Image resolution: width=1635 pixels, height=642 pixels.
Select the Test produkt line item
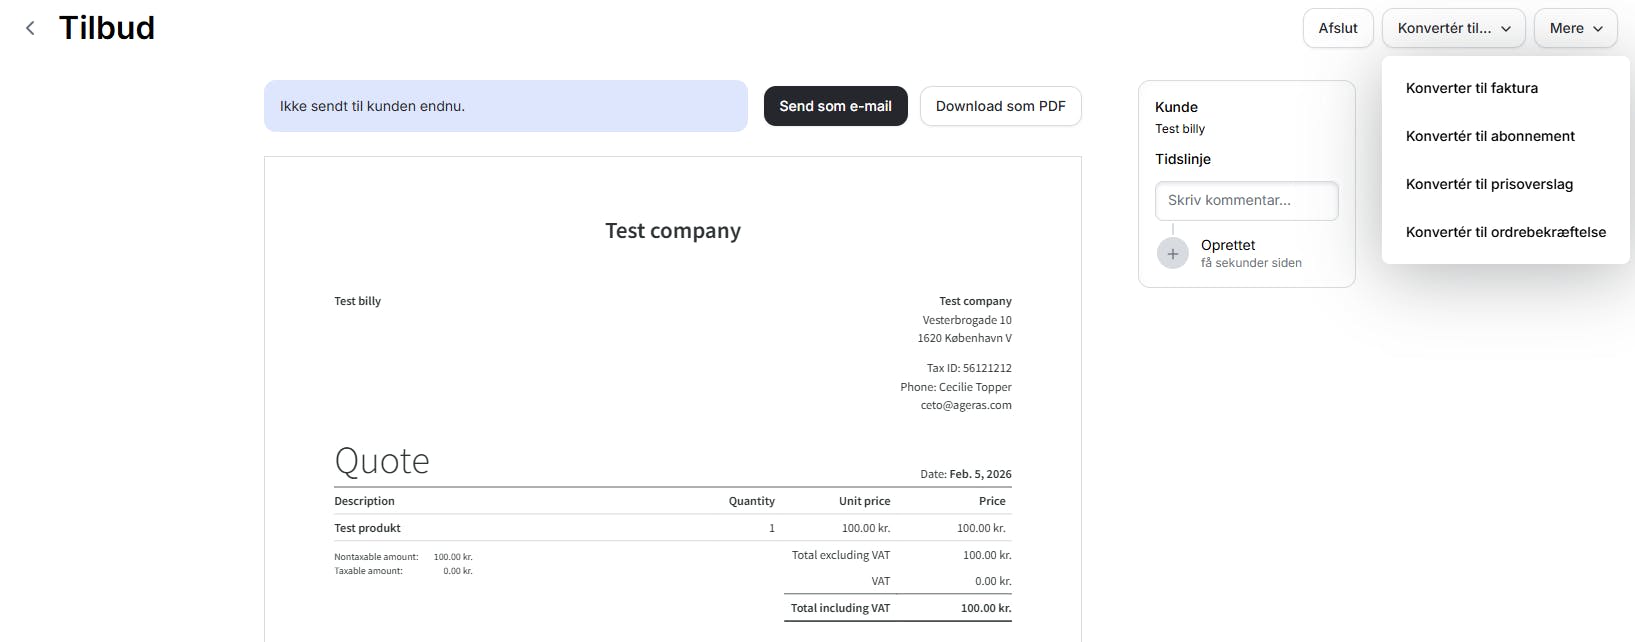pos(367,528)
